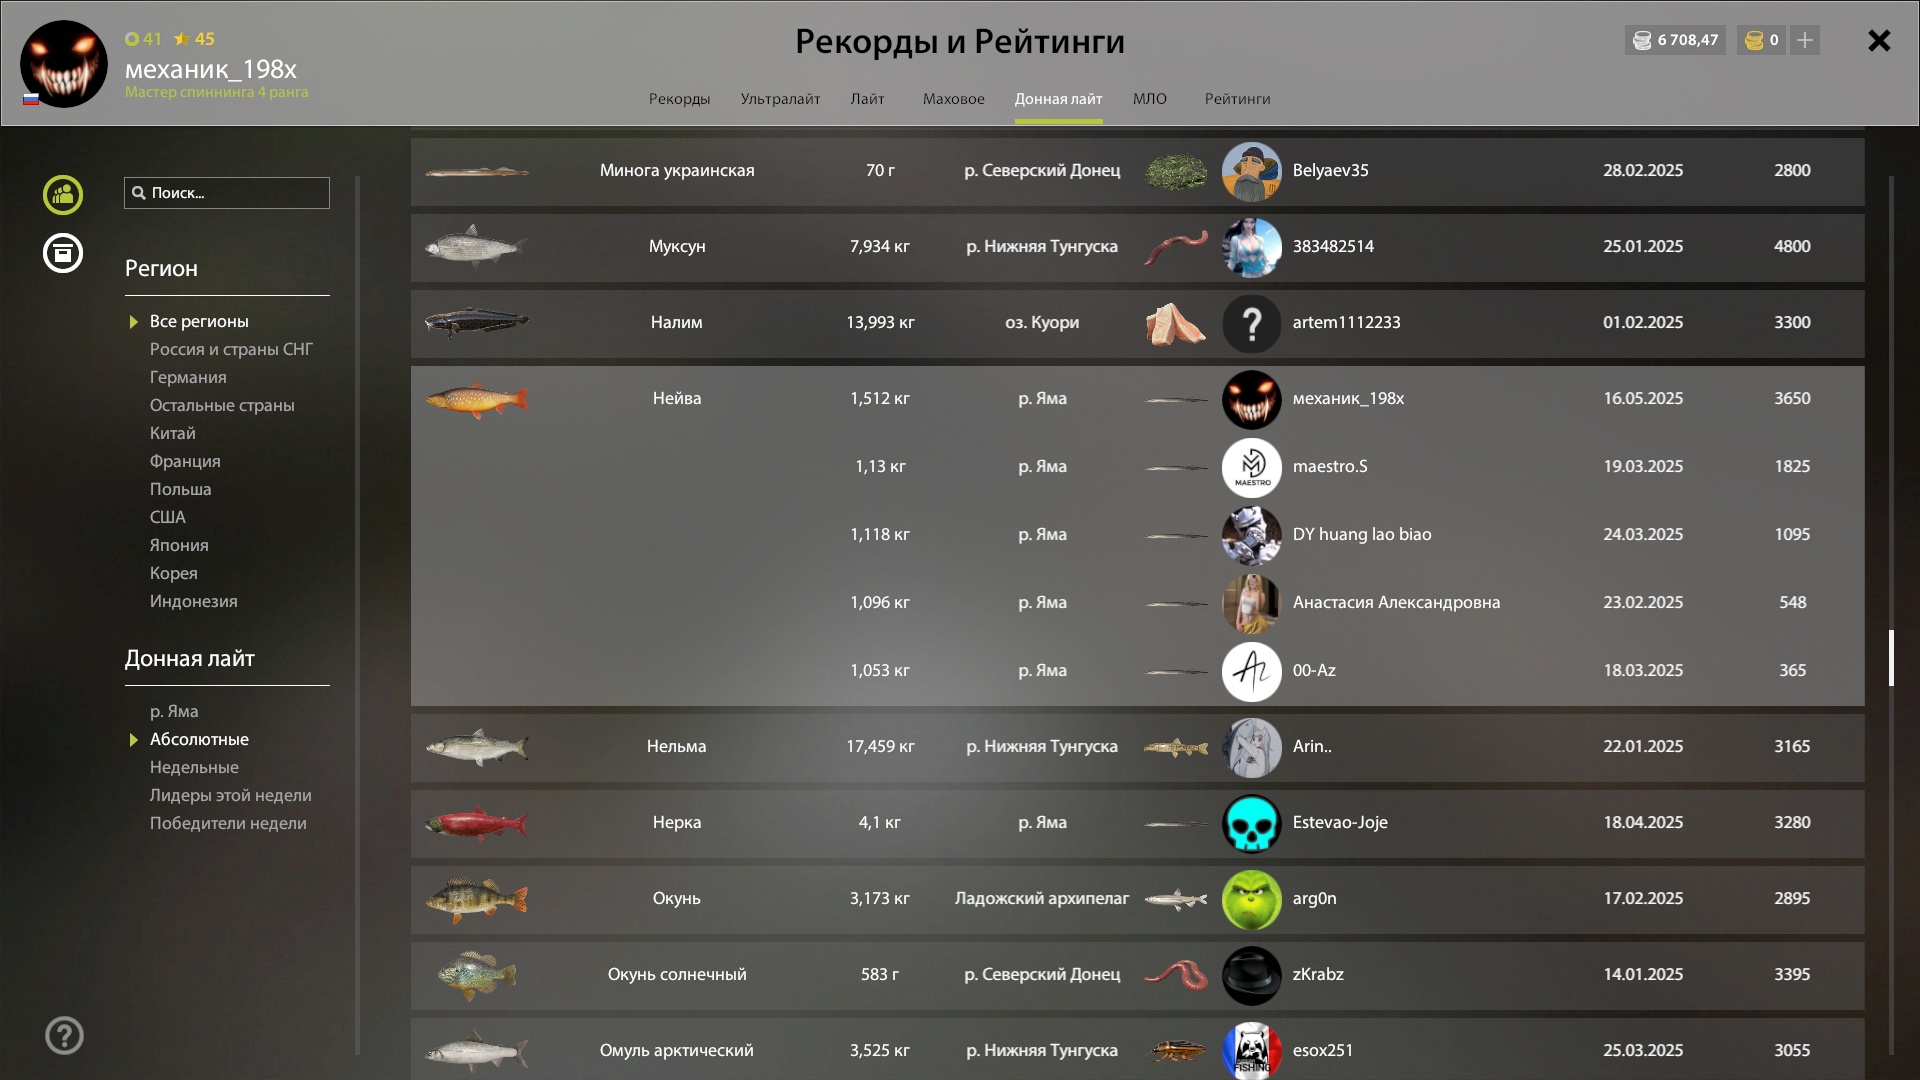1920x1080 pixels.
Task: Select Недельные records filter
Action: tap(194, 767)
